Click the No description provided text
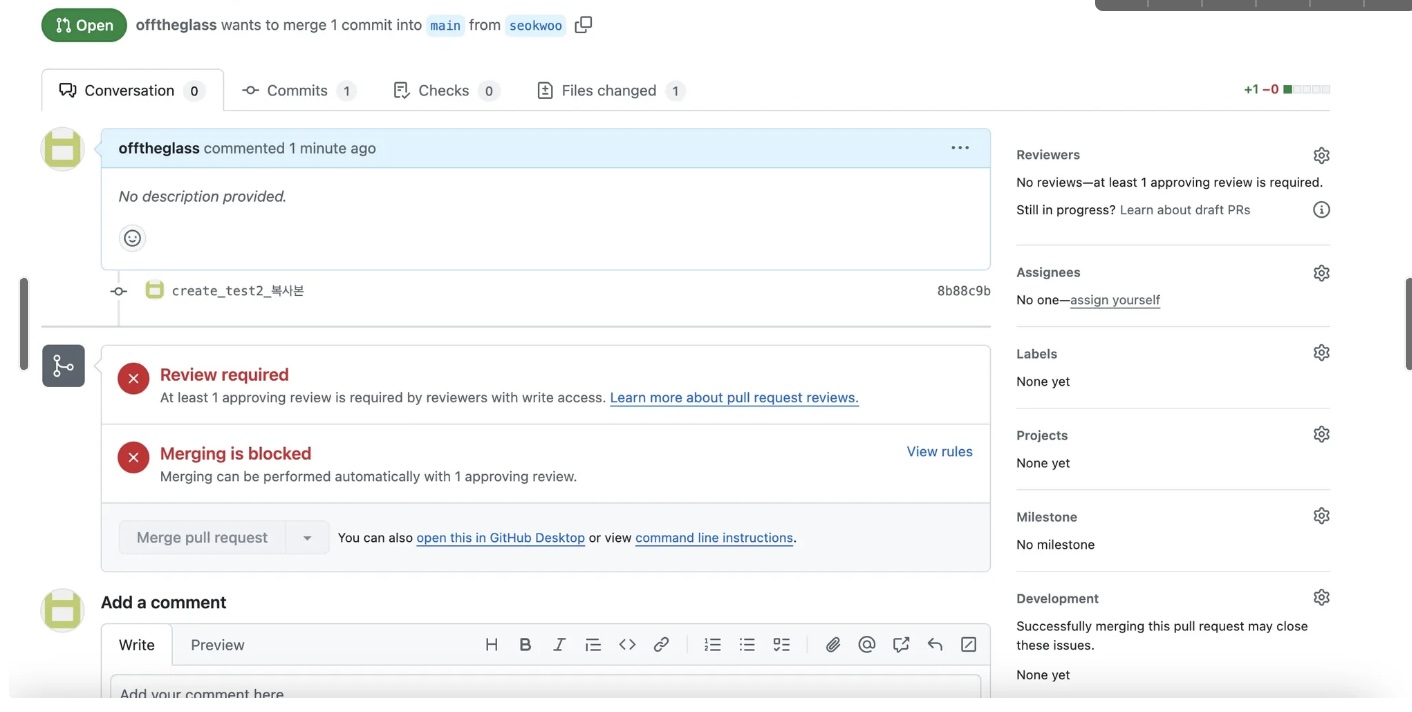This screenshot has width=1412, height=712. [x=203, y=197]
